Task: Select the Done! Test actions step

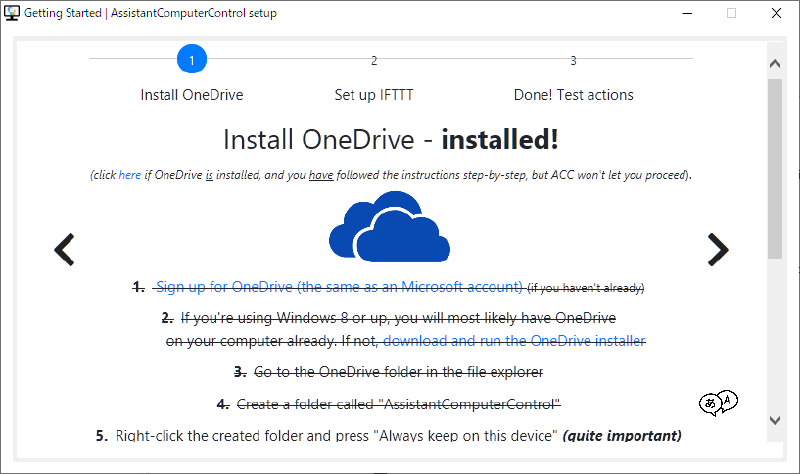Action: click(573, 95)
